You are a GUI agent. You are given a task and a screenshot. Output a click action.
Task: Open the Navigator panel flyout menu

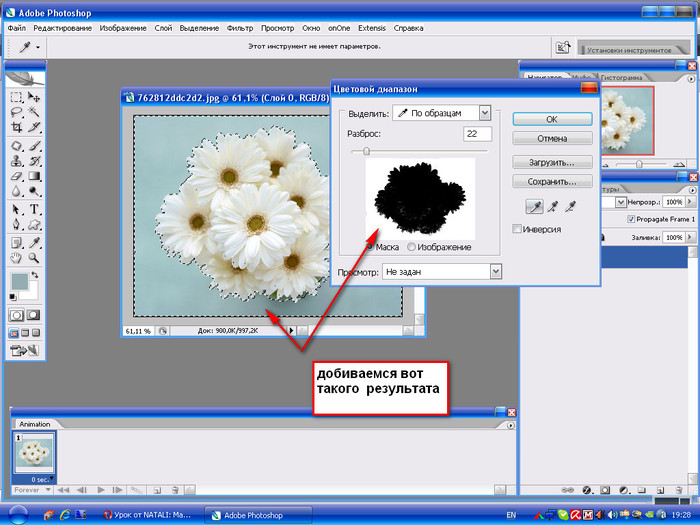tap(691, 79)
